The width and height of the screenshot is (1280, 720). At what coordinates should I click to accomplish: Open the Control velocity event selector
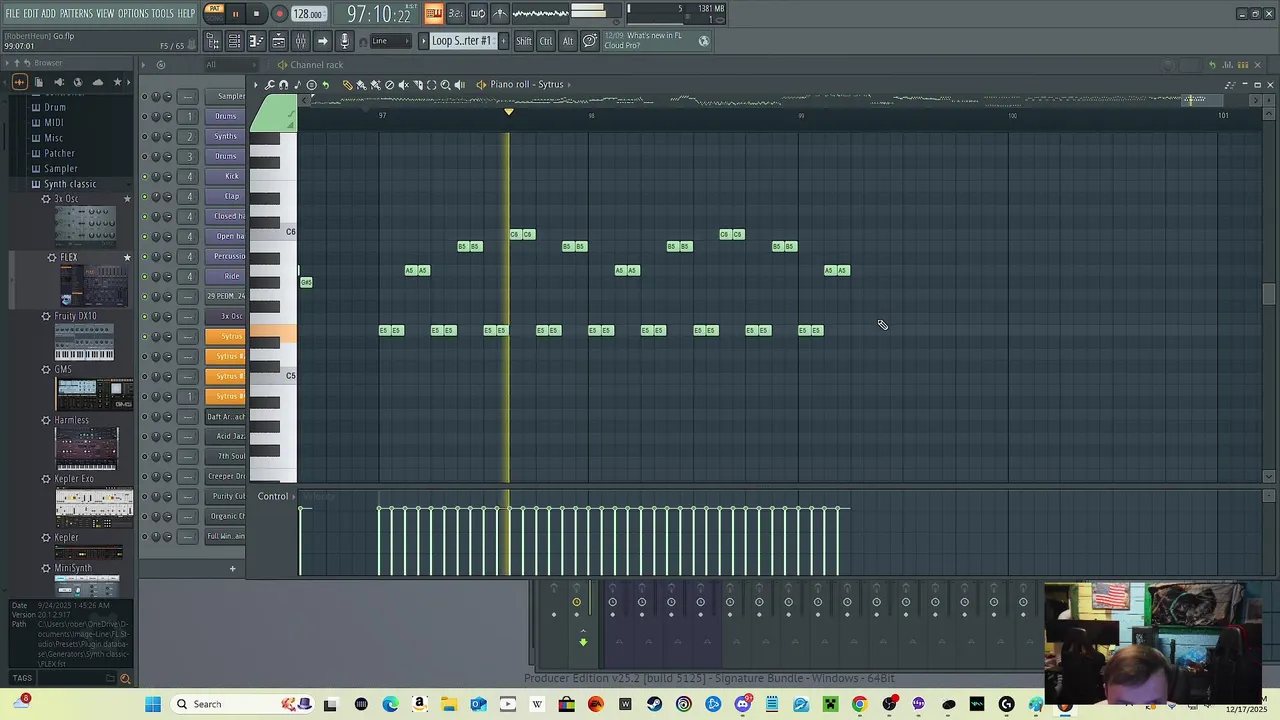pos(273,496)
